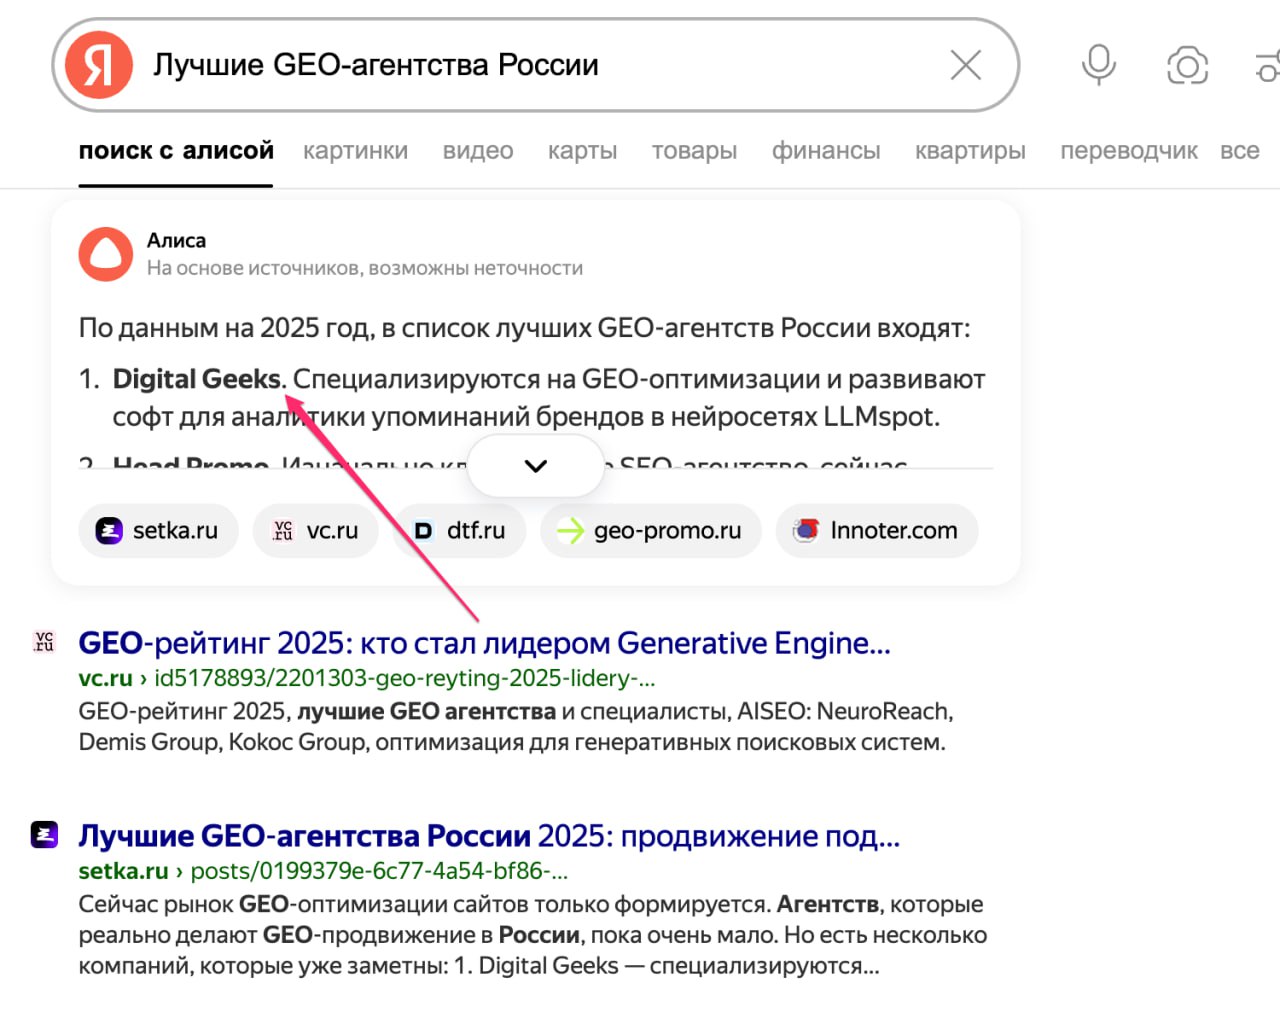The height and width of the screenshot is (1024, 1280).
Task: Click 'На основе источников, возможны неточности' note
Action: click(365, 268)
